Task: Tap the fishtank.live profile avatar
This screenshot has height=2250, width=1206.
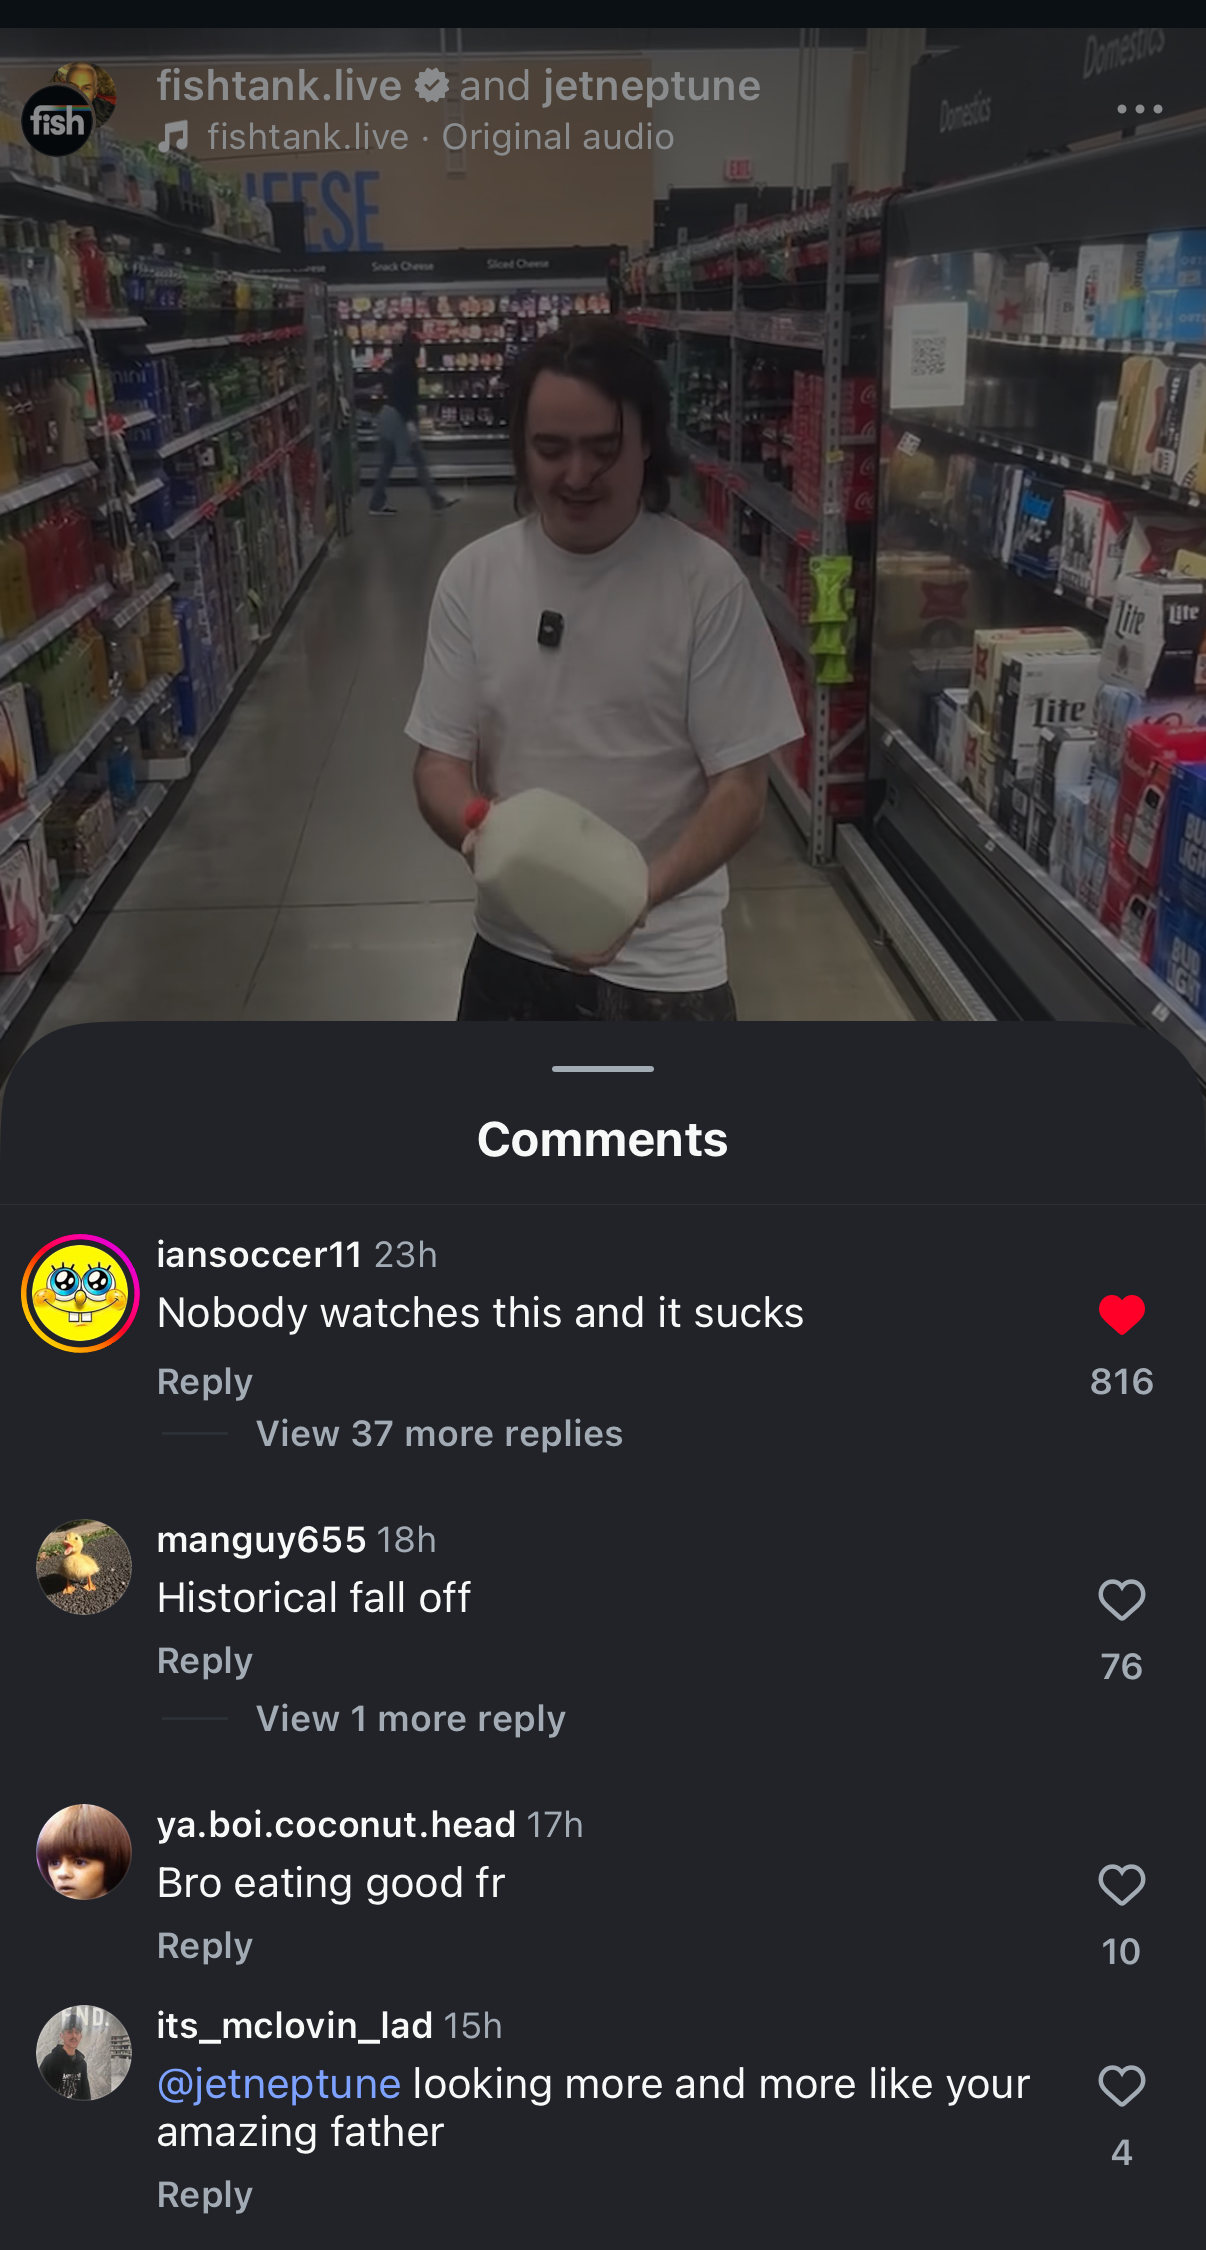Action: (58, 121)
